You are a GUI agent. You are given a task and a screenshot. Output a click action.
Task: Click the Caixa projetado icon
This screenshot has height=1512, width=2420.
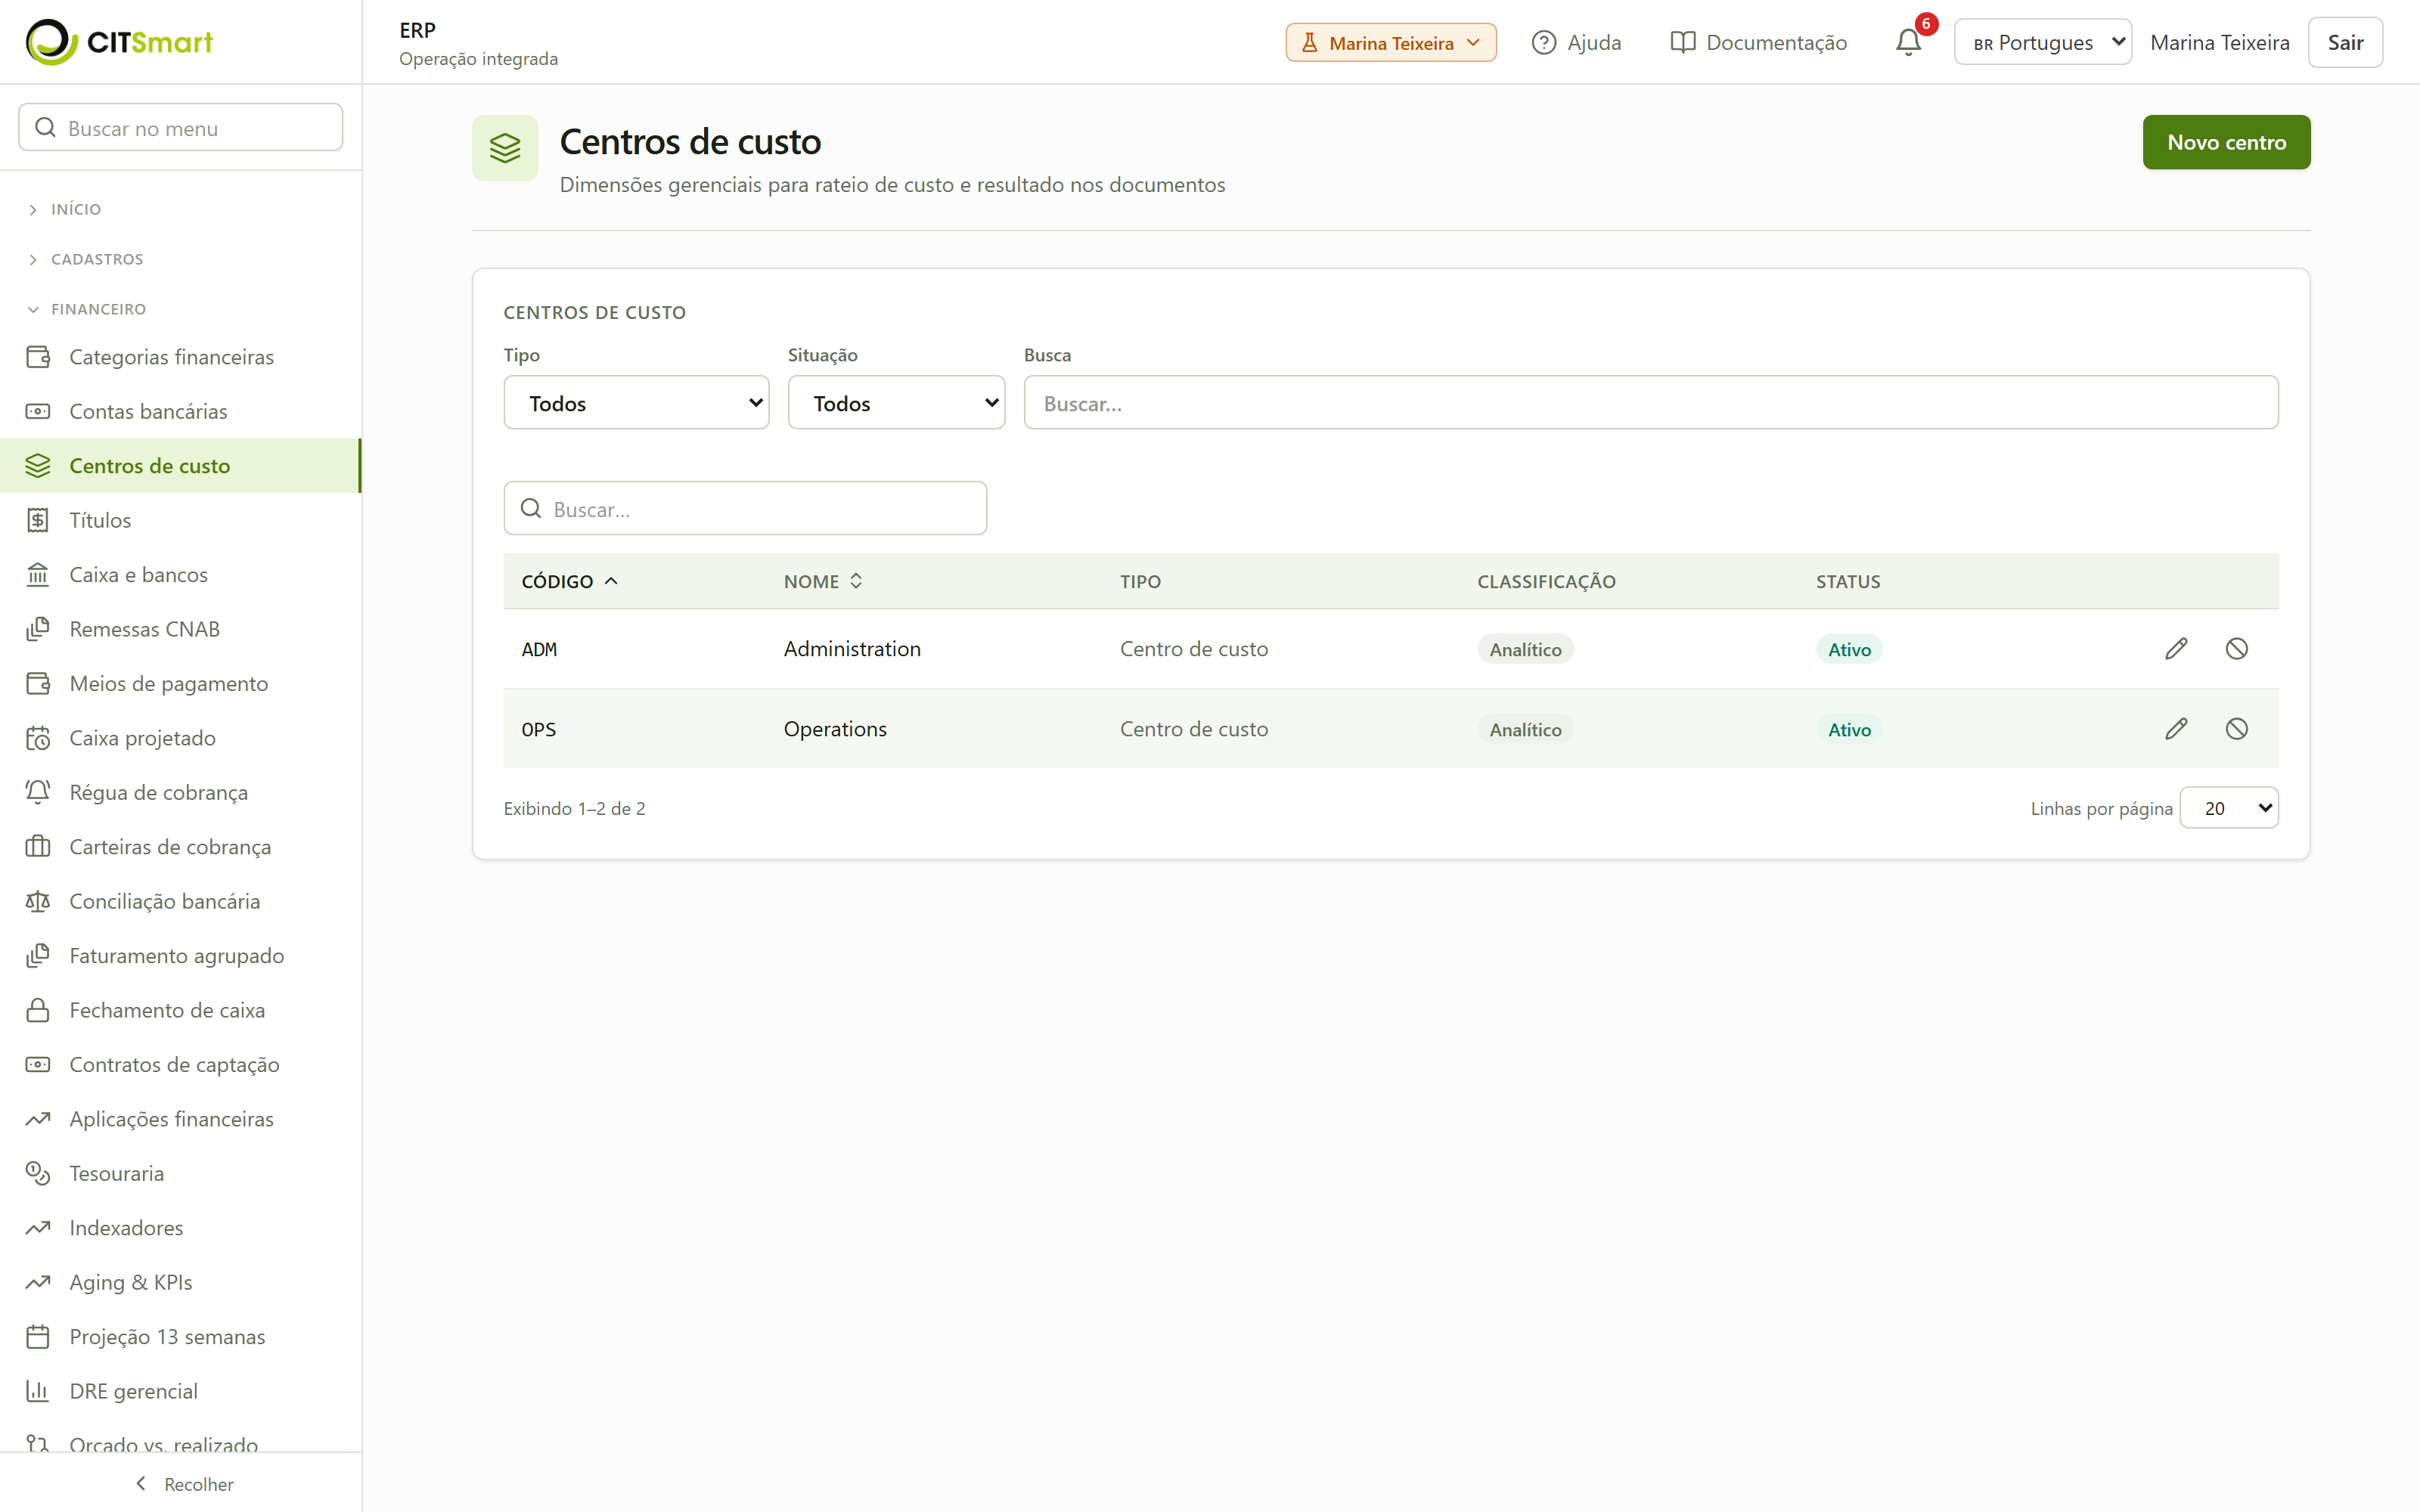(x=38, y=738)
